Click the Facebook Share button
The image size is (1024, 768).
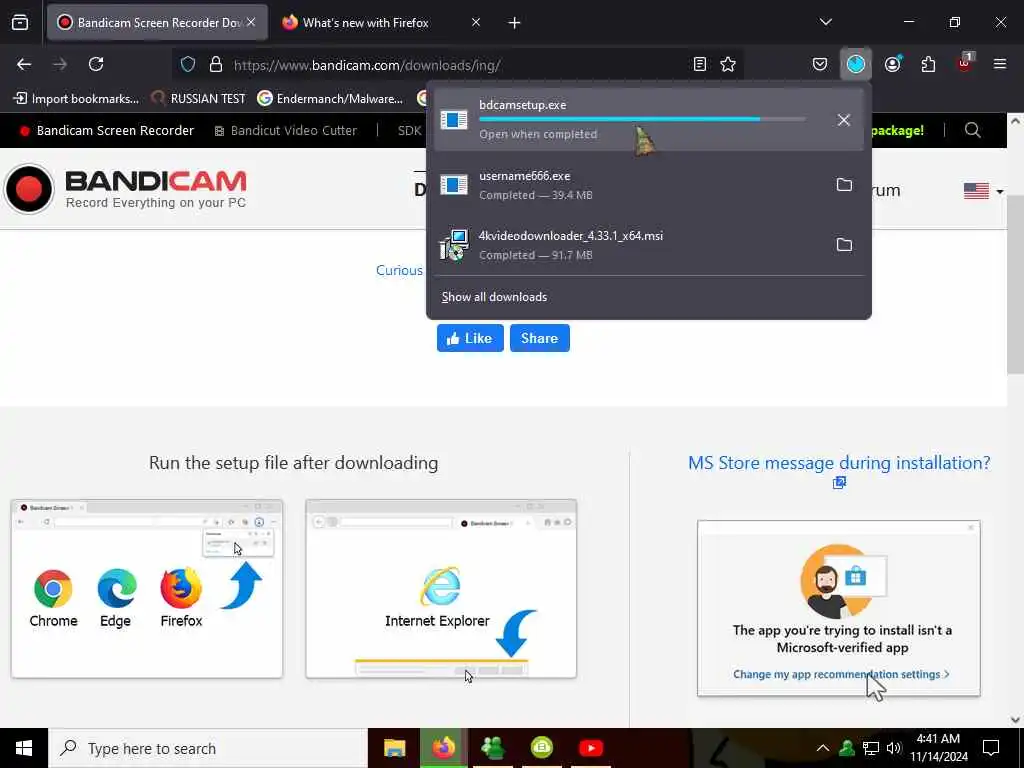click(539, 338)
